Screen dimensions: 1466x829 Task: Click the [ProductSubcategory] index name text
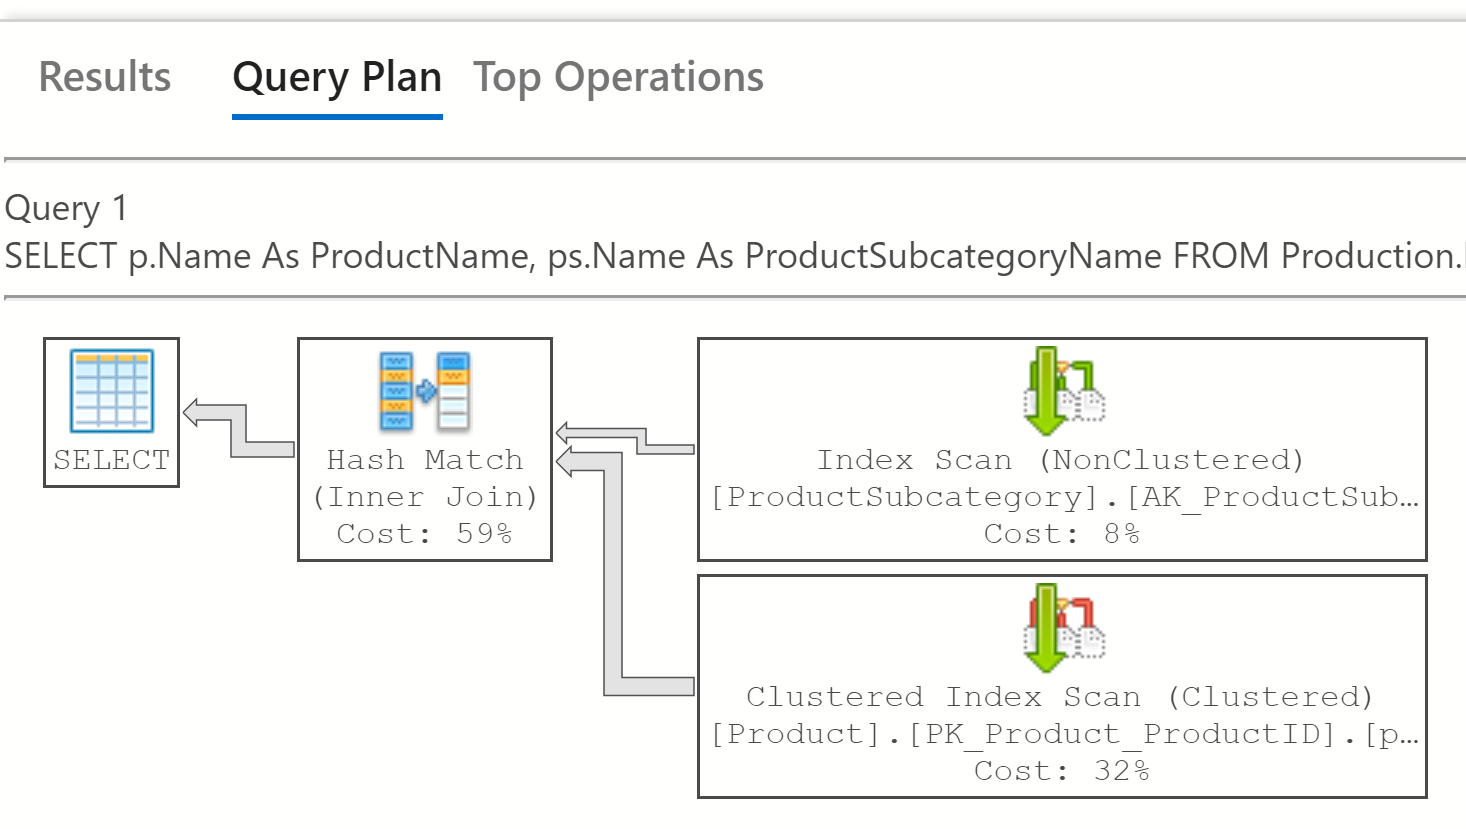1063,497
